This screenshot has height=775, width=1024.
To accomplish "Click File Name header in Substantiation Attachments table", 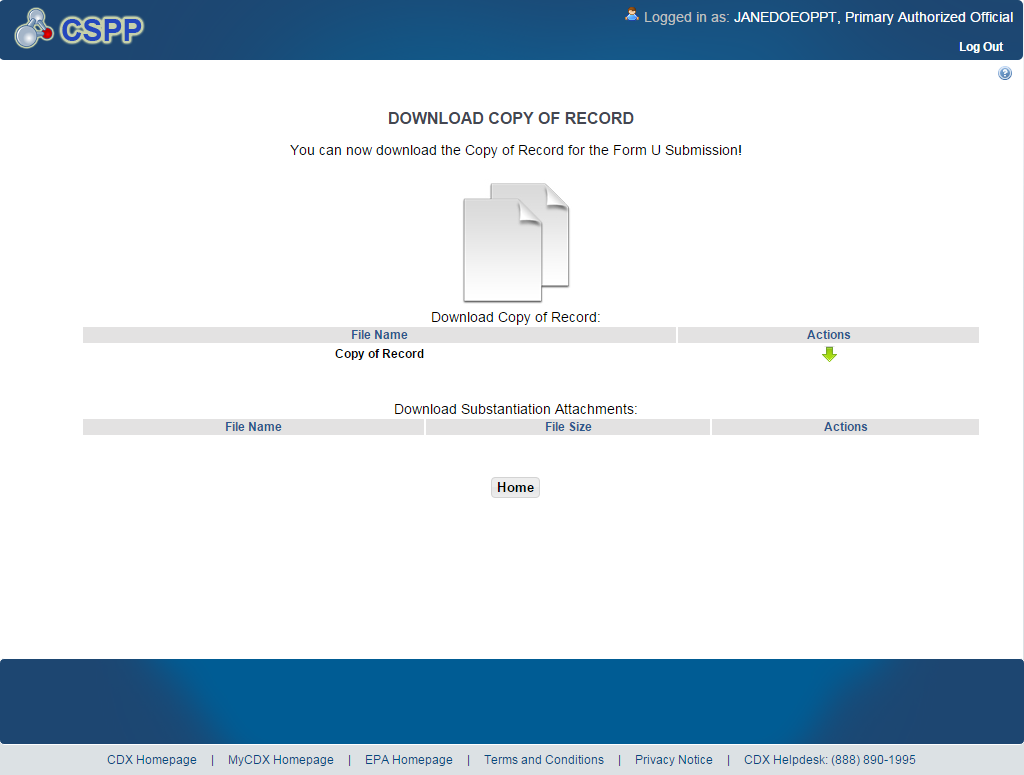I will click(253, 427).
